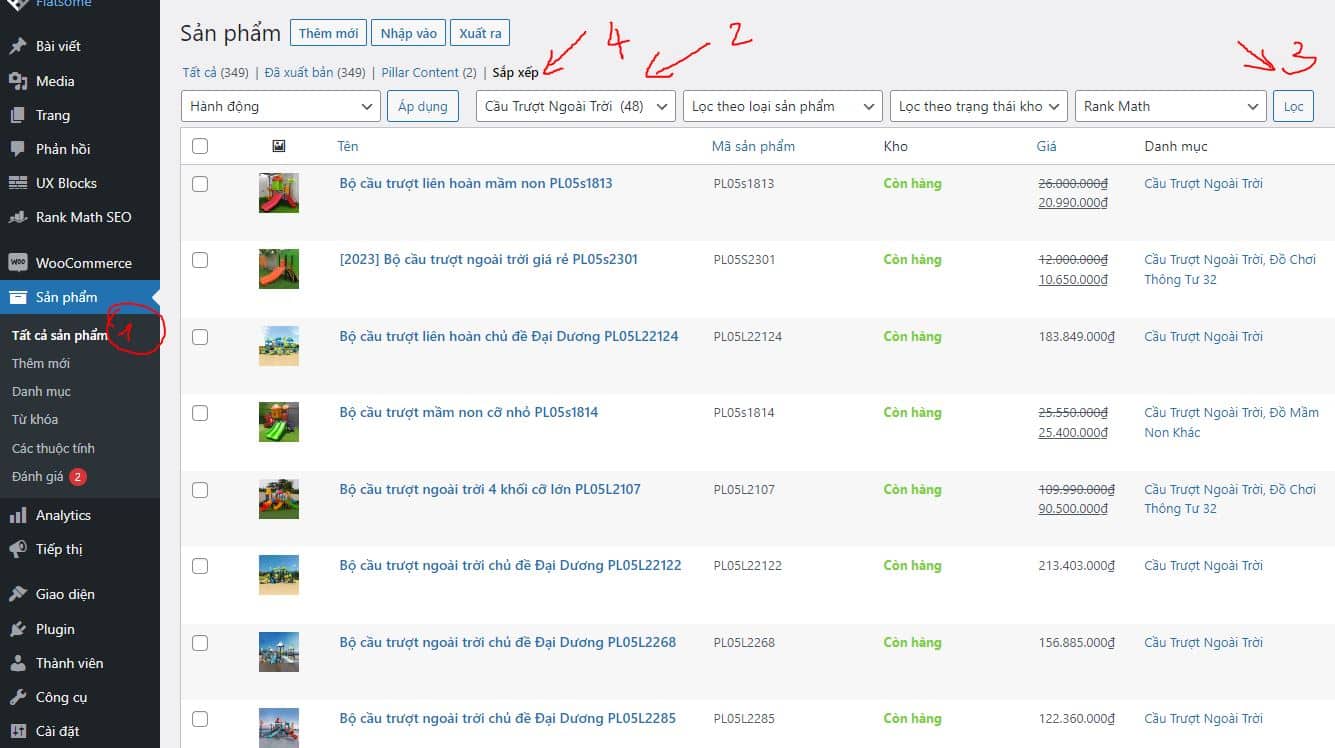Click the image column header icon
Image resolution: width=1335 pixels, height=748 pixels.
279,146
